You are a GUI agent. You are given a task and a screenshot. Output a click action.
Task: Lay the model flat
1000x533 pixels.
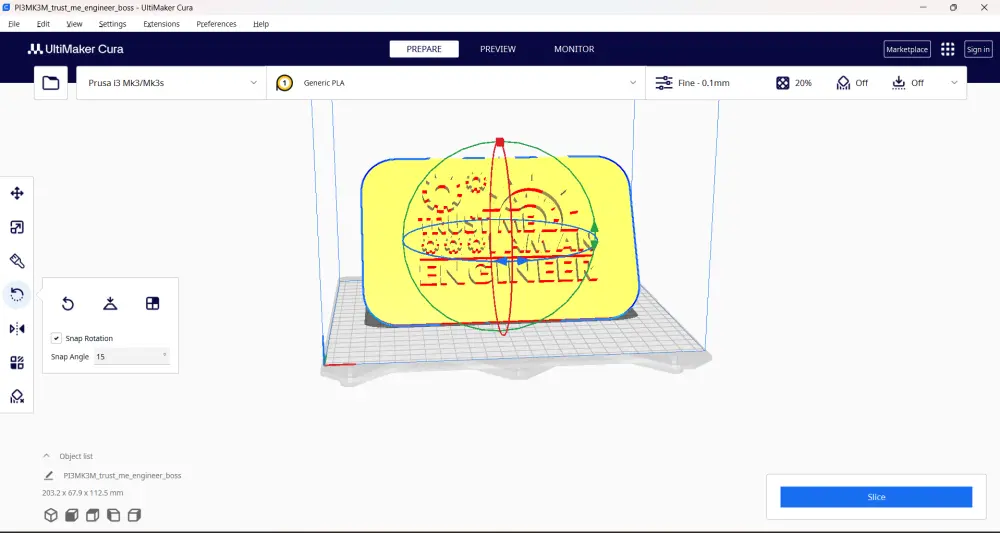click(x=110, y=303)
